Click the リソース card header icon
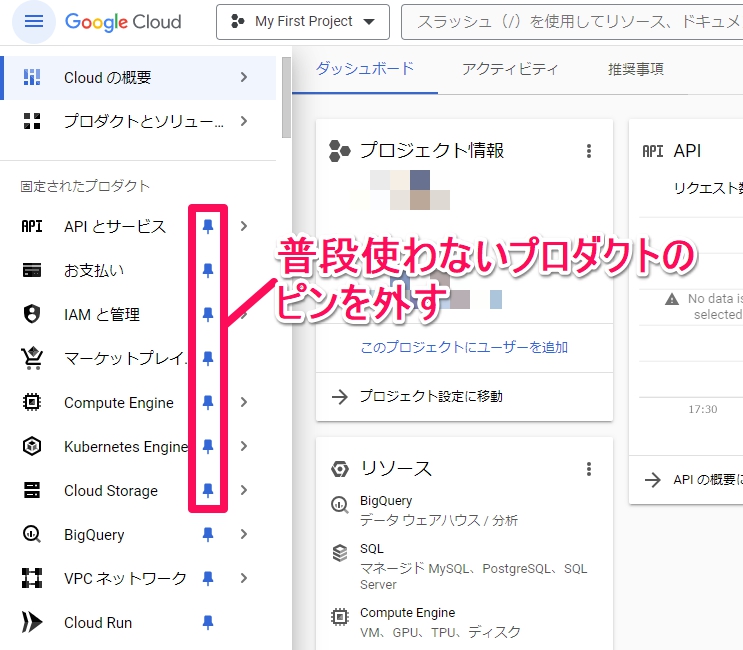Screen dimensions: 743x650 [339, 469]
